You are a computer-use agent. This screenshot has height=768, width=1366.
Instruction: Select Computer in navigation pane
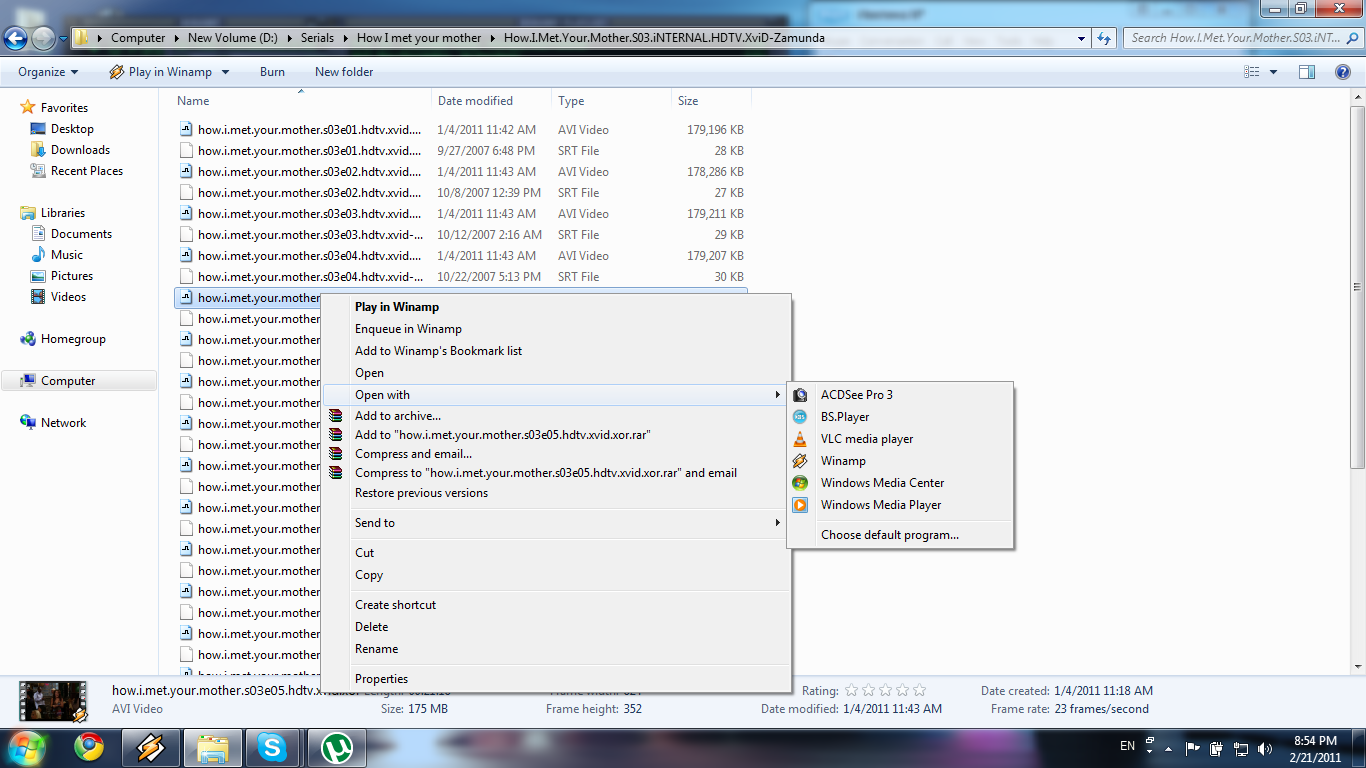click(x=79, y=381)
